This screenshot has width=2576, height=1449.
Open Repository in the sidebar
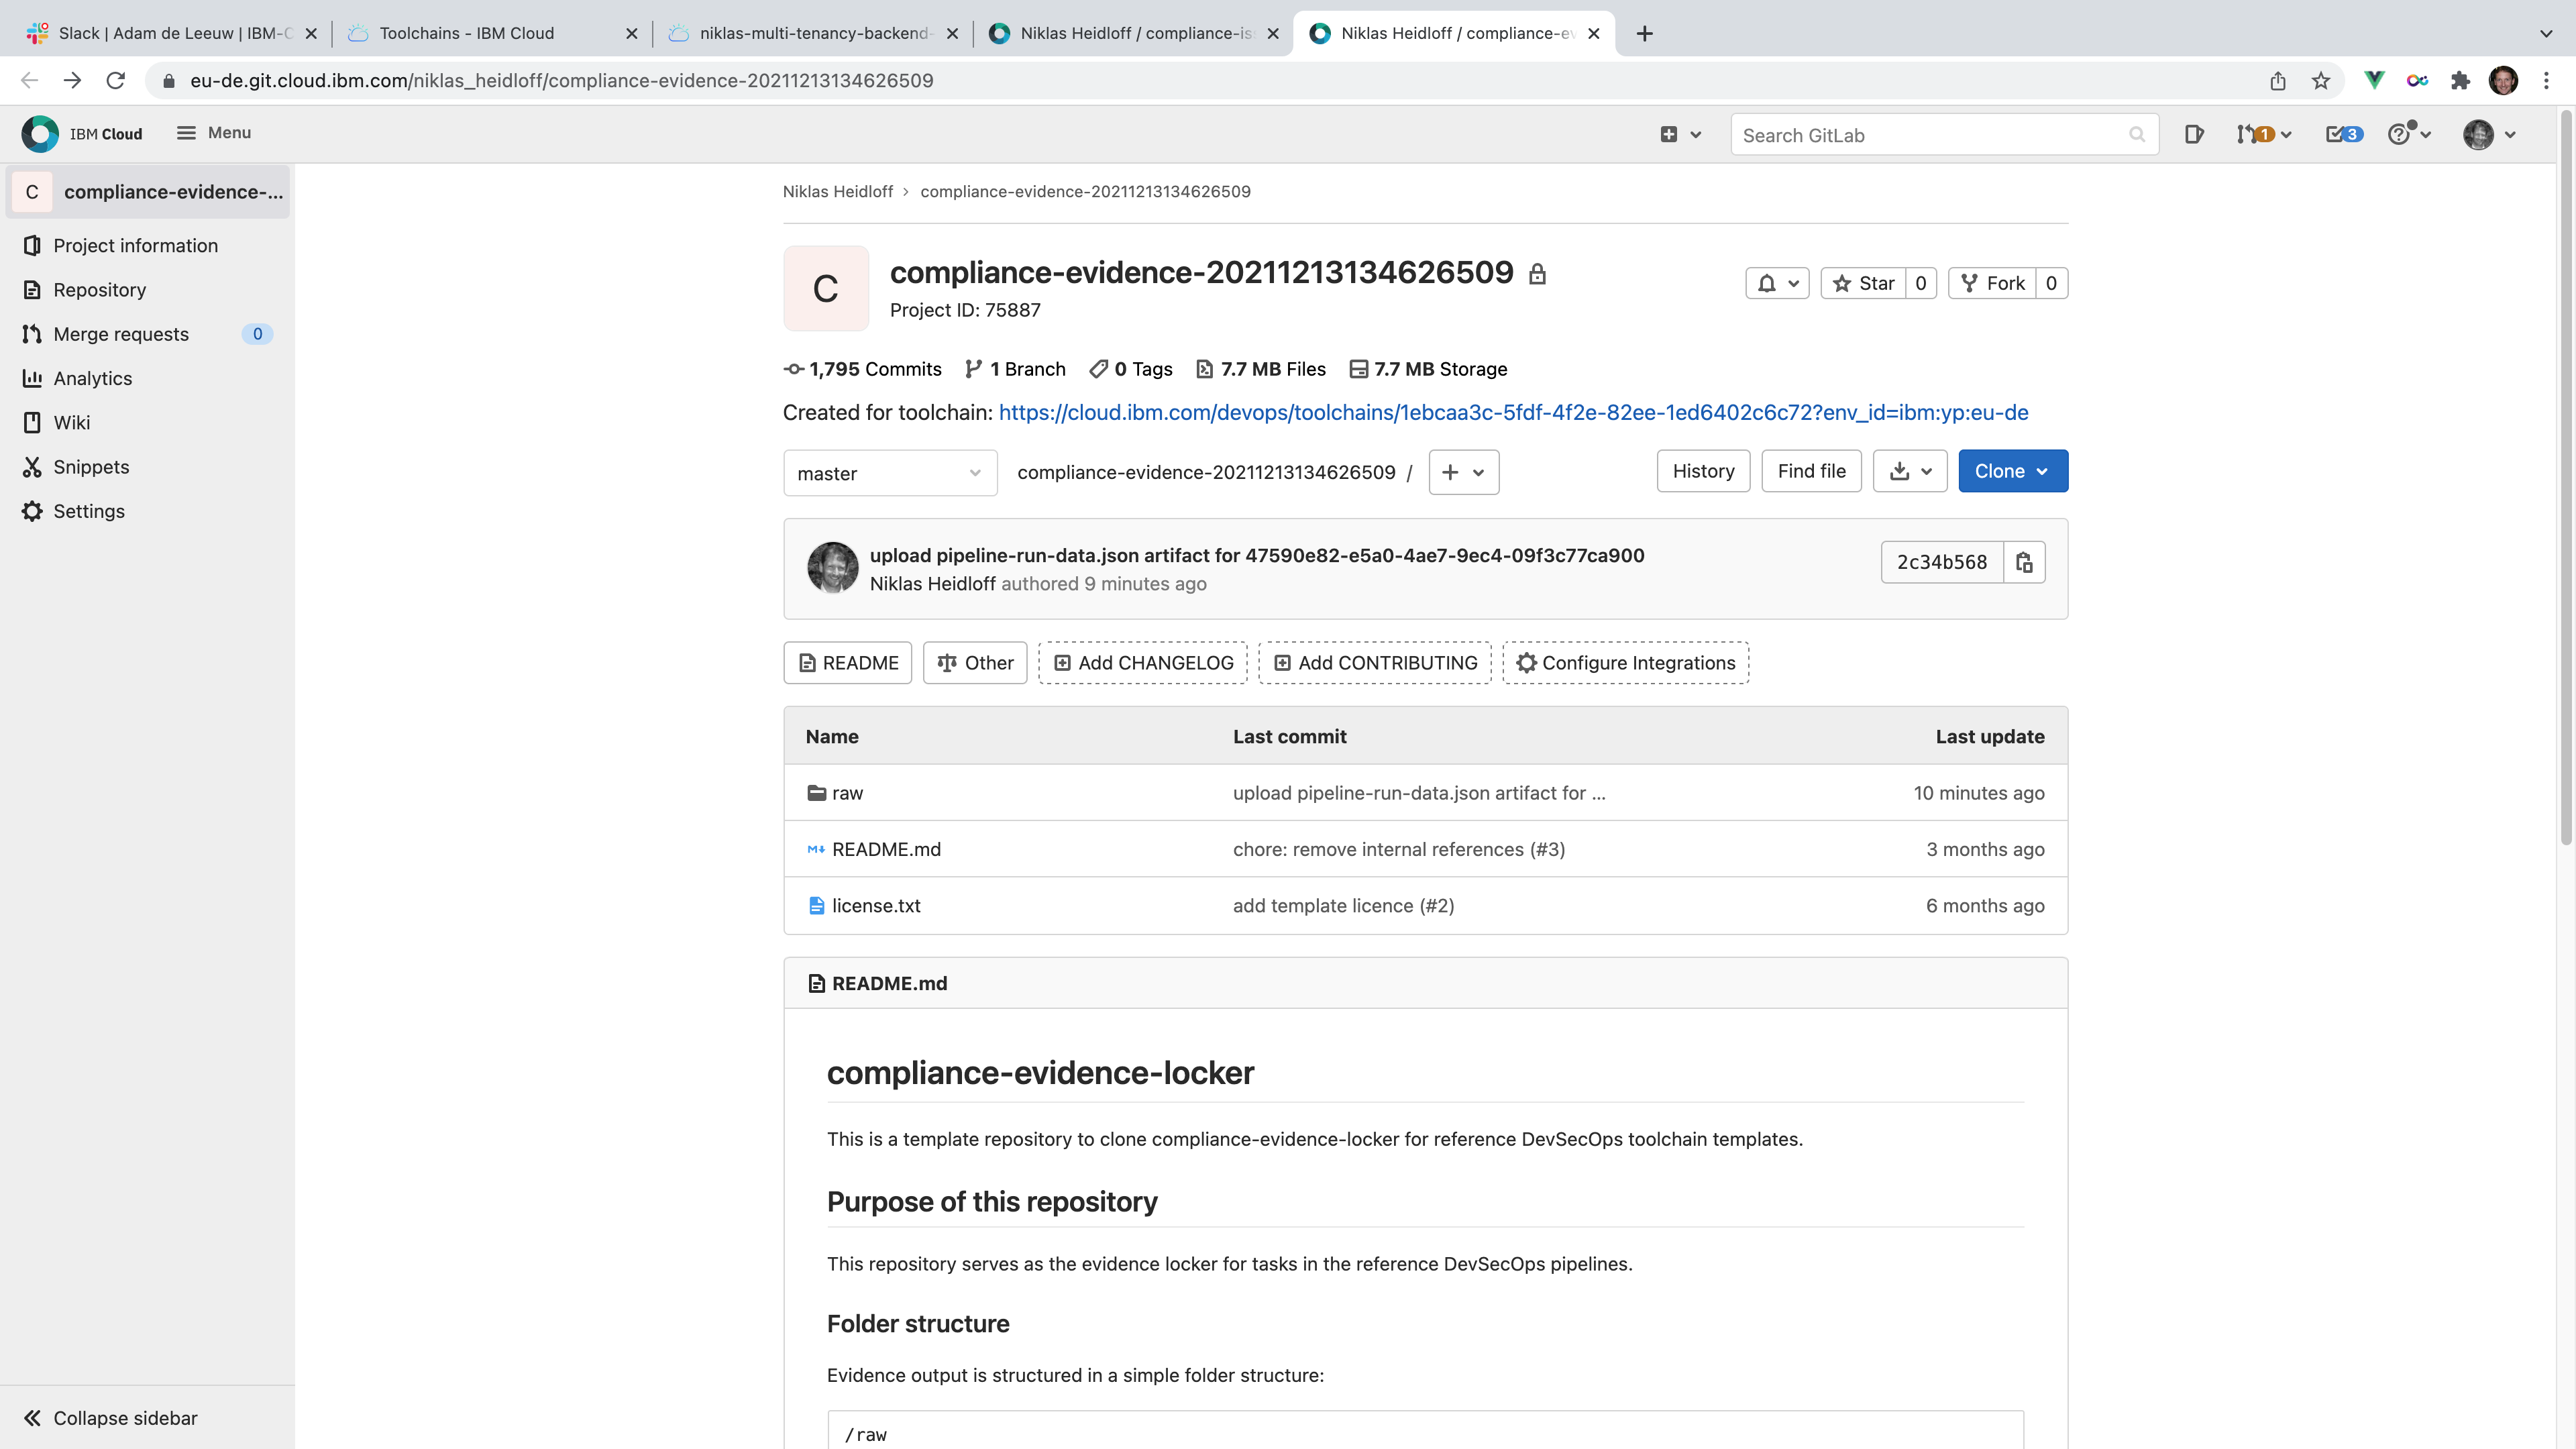(99, 290)
